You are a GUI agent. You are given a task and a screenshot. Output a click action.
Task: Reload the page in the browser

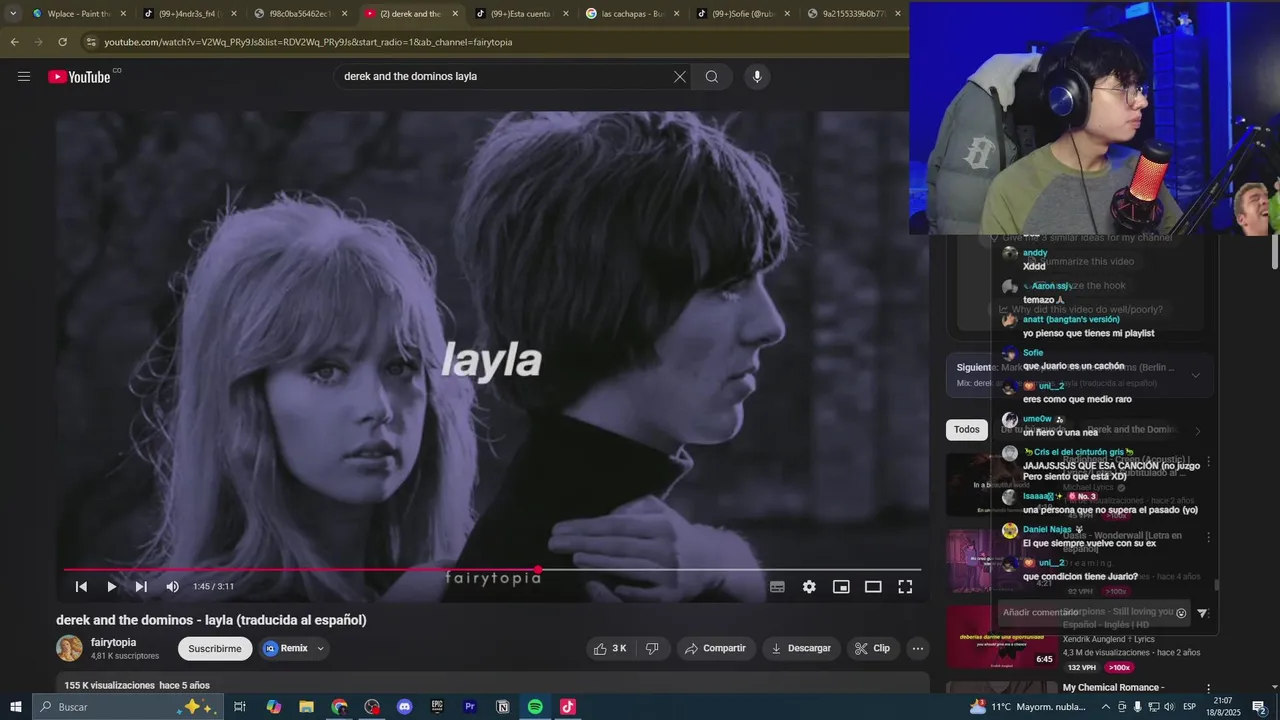pos(62,42)
